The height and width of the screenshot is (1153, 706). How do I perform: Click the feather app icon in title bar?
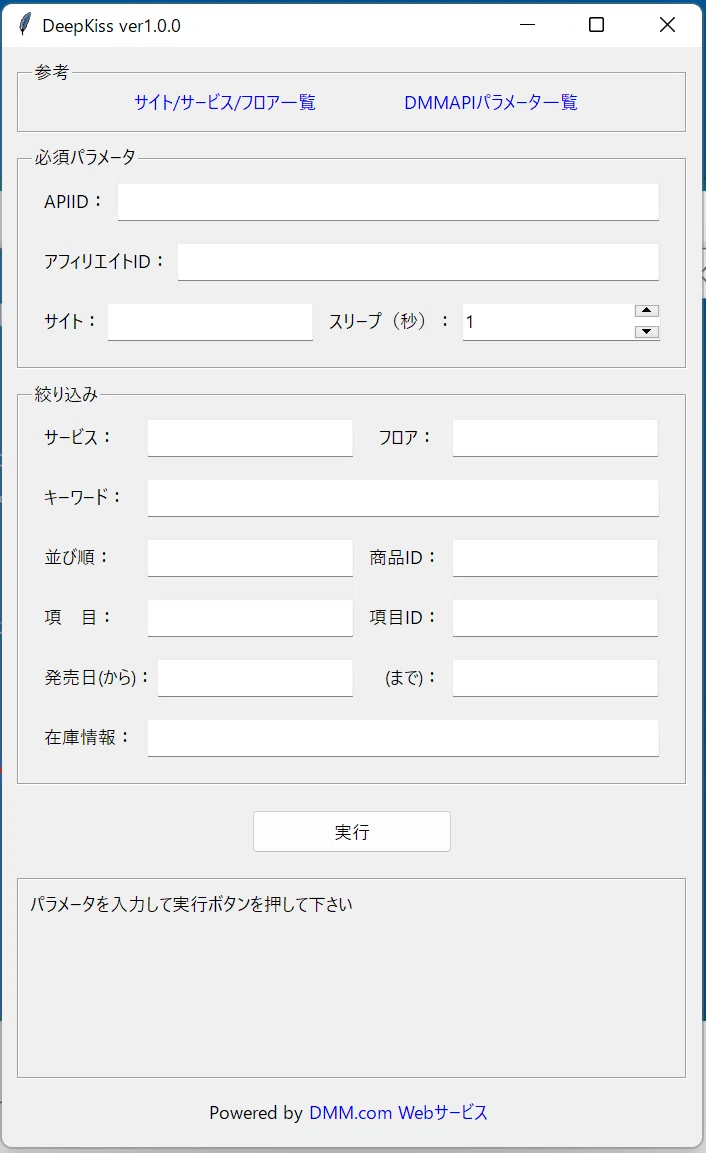click(25, 25)
